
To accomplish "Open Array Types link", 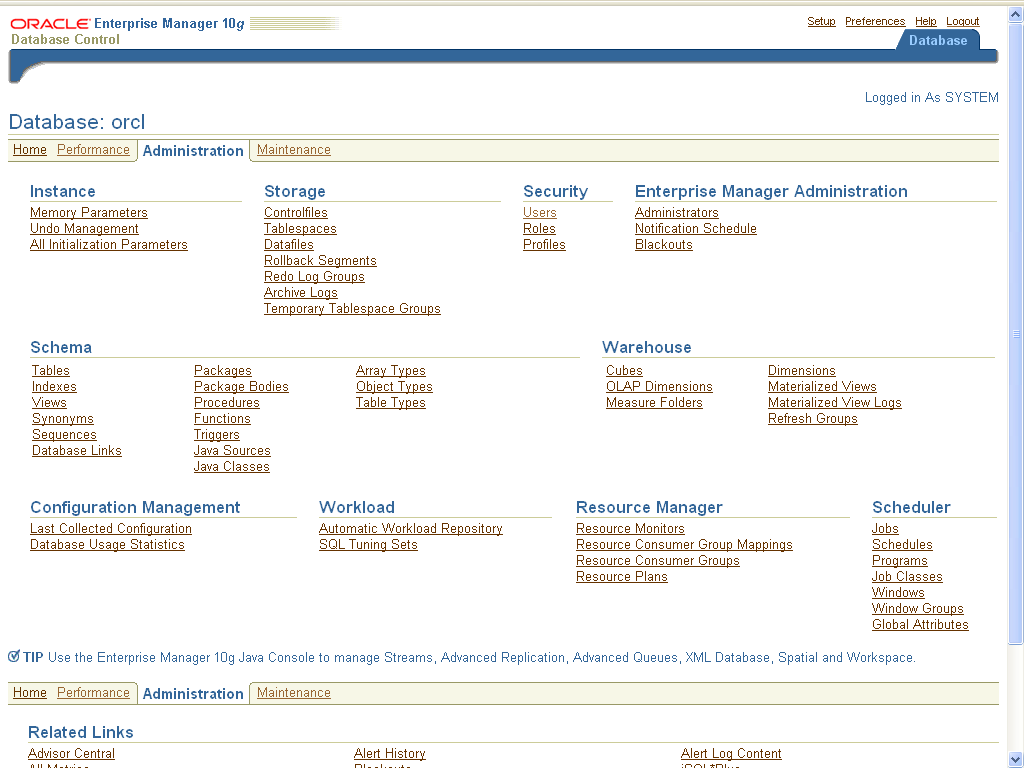I will point(391,370).
